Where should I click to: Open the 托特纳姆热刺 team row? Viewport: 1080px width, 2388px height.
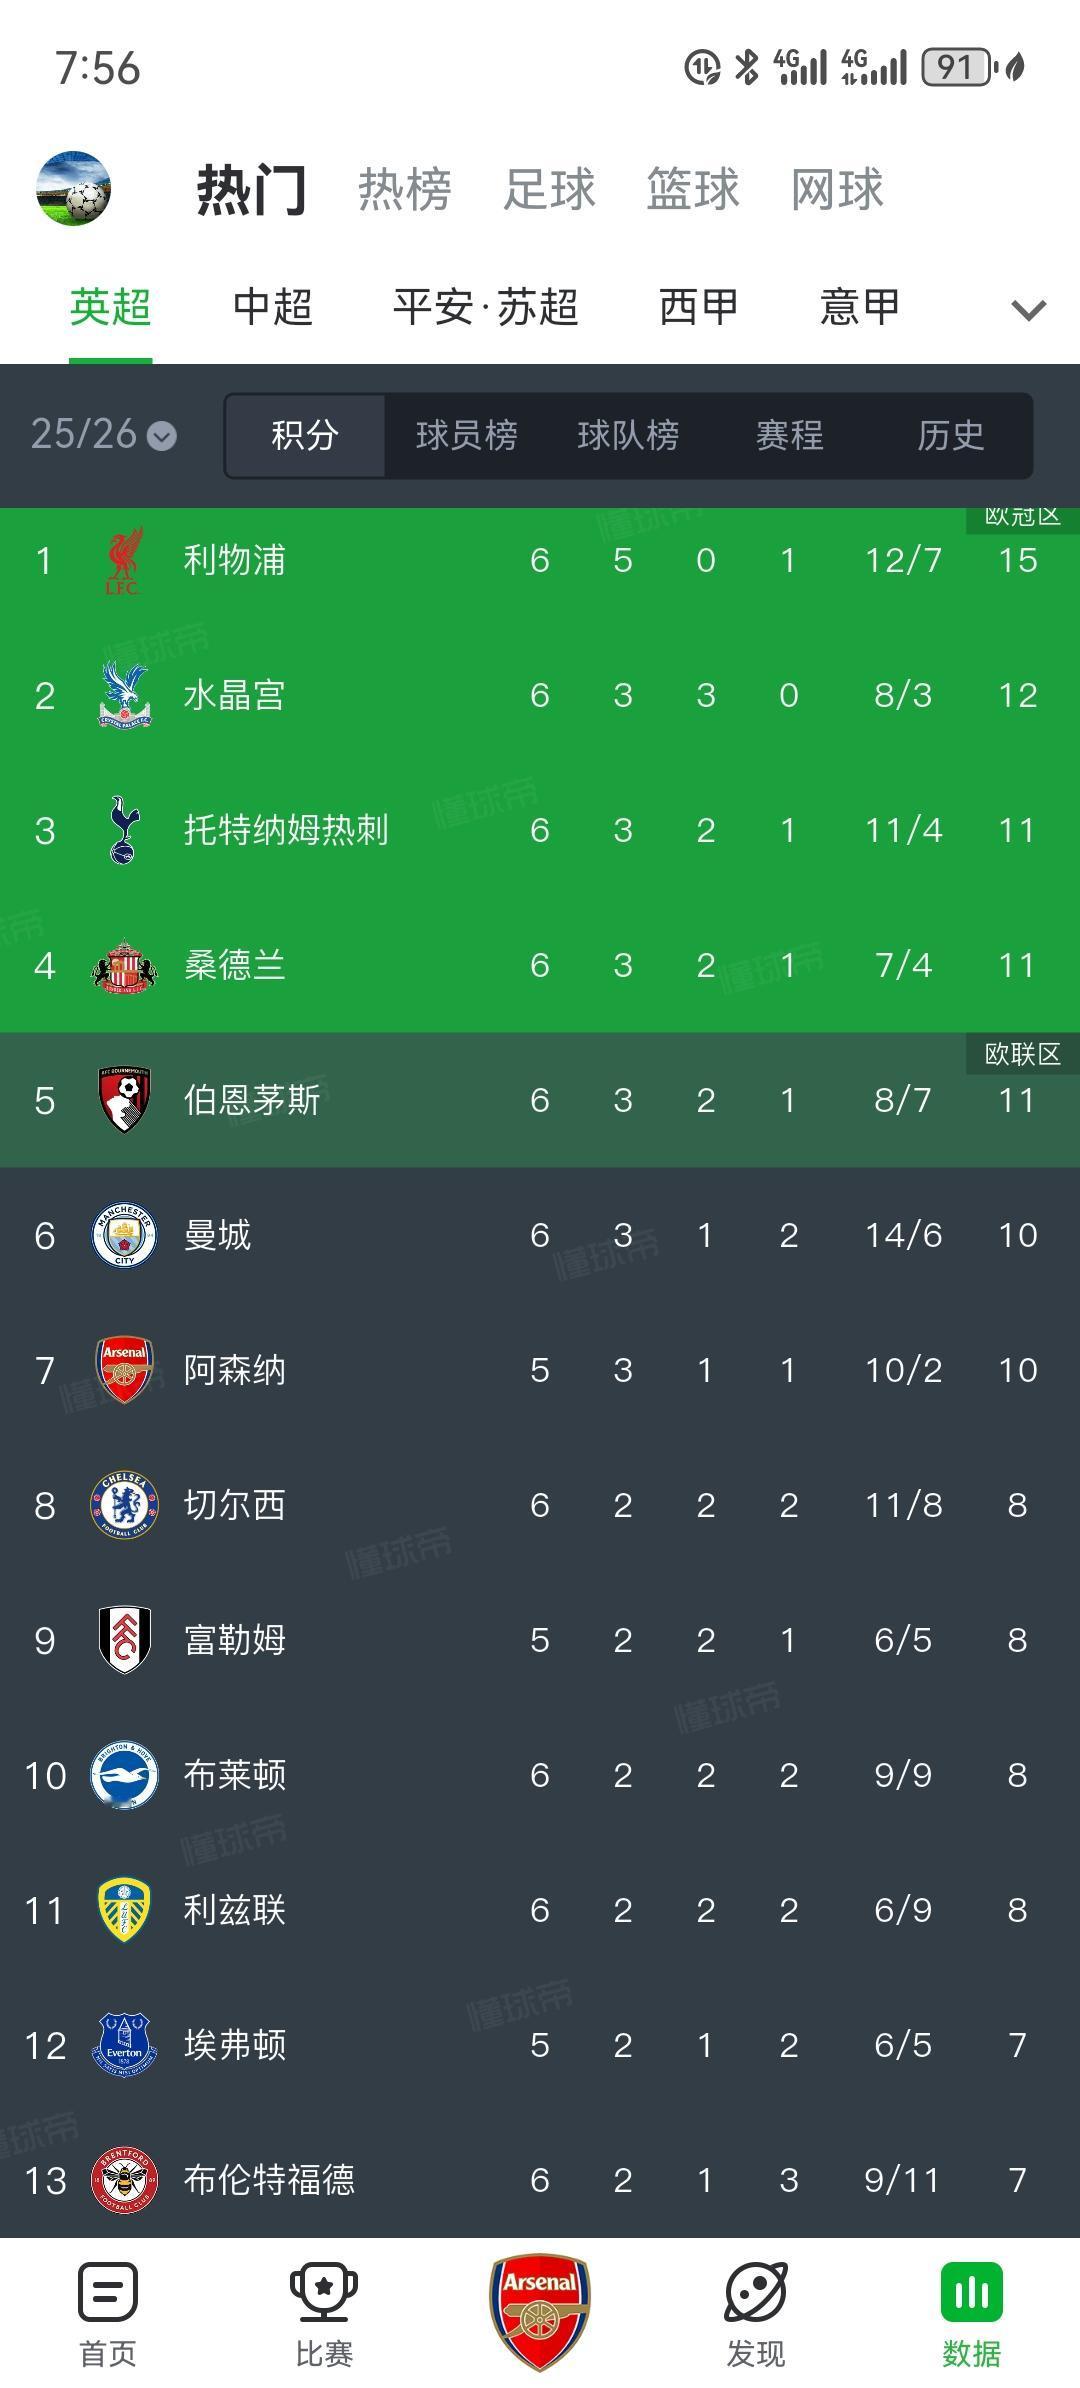click(x=540, y=830)
